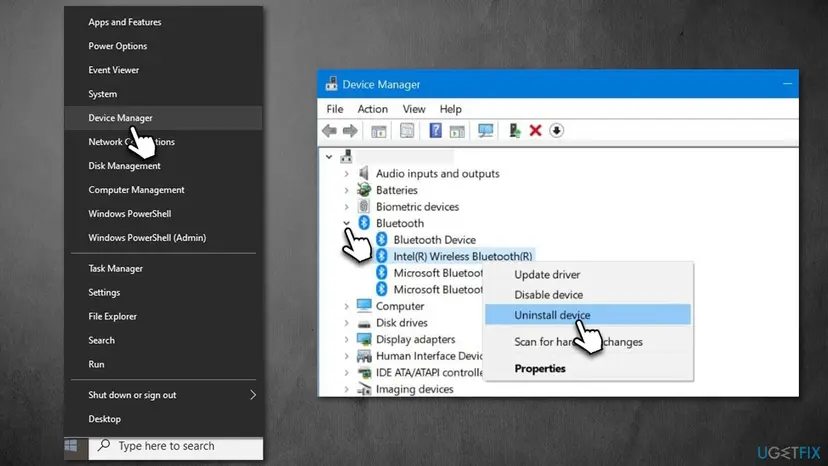The image size is (828, 466).
Task: Collapse the root computer node
Action: coord(329,157)
